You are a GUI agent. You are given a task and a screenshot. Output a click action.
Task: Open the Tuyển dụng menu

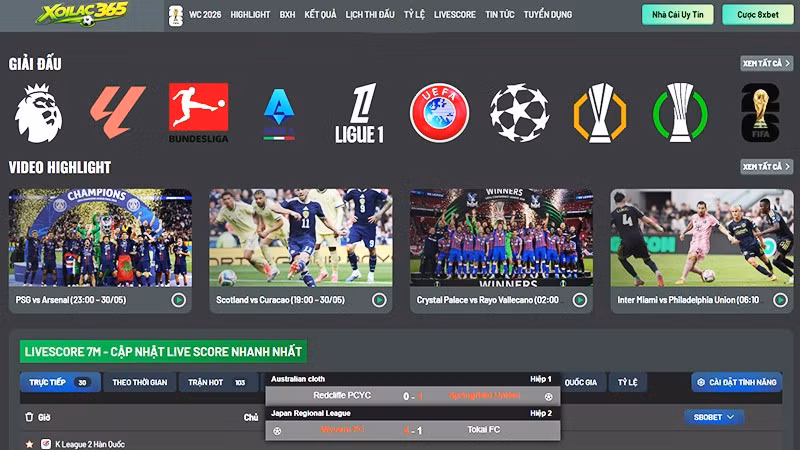point(547,15)
